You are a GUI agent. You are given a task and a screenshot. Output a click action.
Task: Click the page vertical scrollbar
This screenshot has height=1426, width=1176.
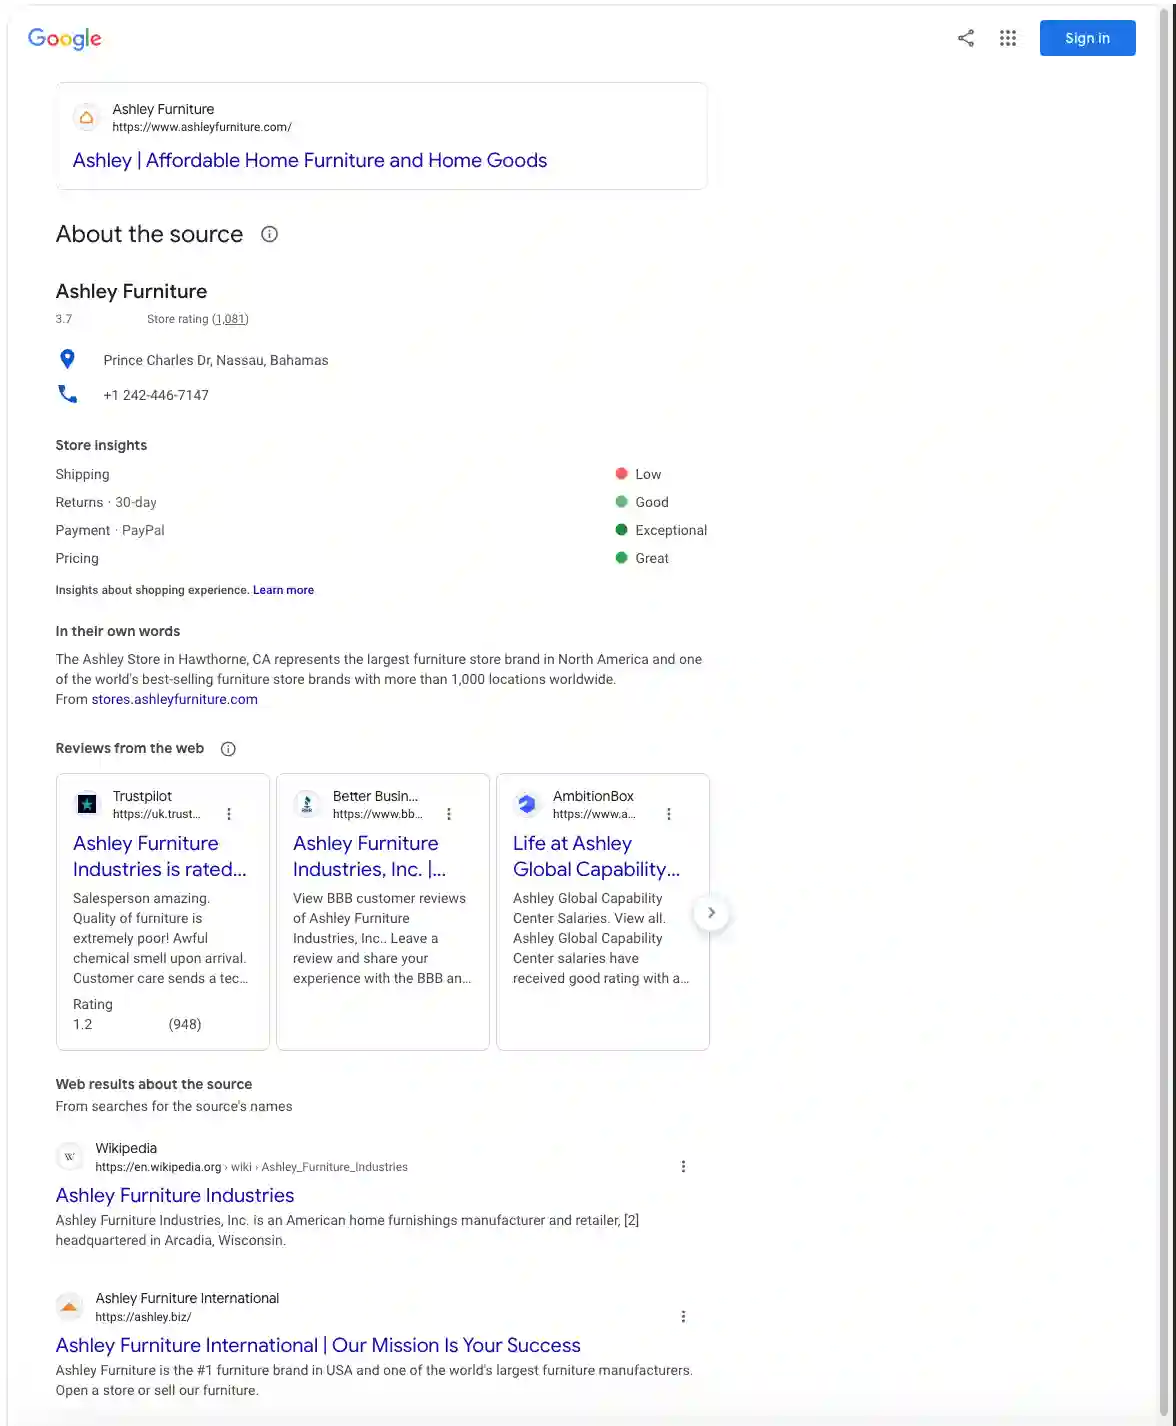(1166, 713)
